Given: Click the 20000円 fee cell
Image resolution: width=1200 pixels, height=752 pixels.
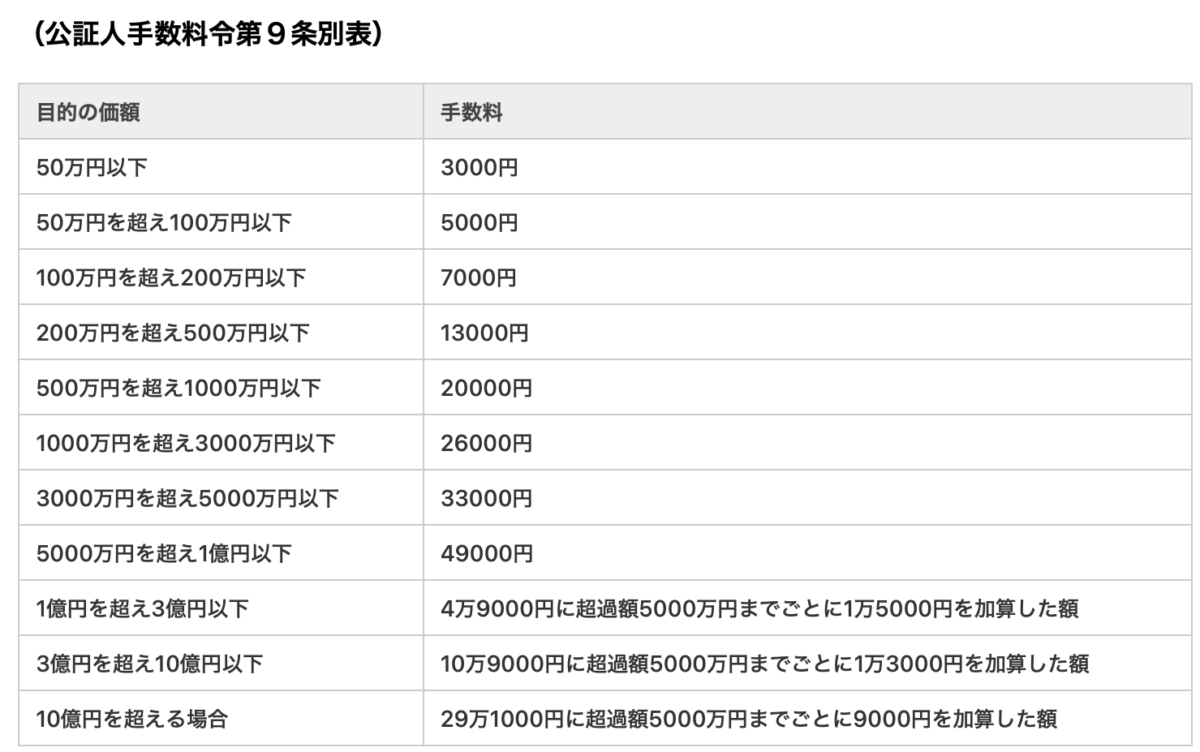Looking at the screenshot, I should point(486,387).
